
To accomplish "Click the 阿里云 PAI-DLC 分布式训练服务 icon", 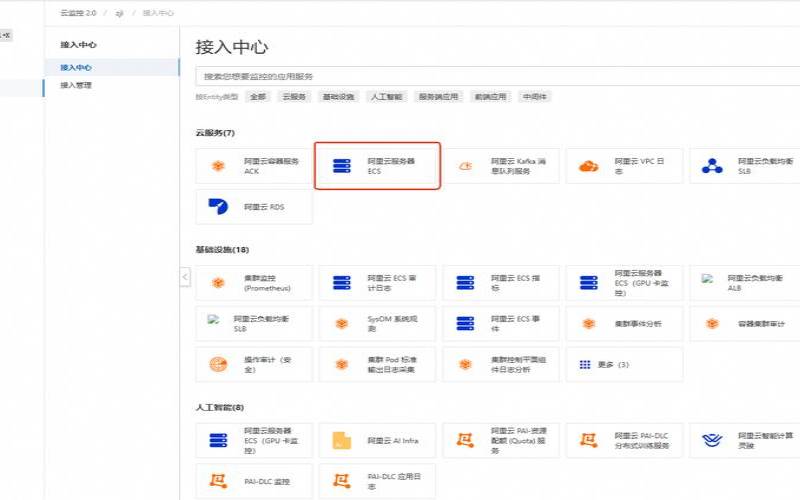I will (x=588, y=440).
